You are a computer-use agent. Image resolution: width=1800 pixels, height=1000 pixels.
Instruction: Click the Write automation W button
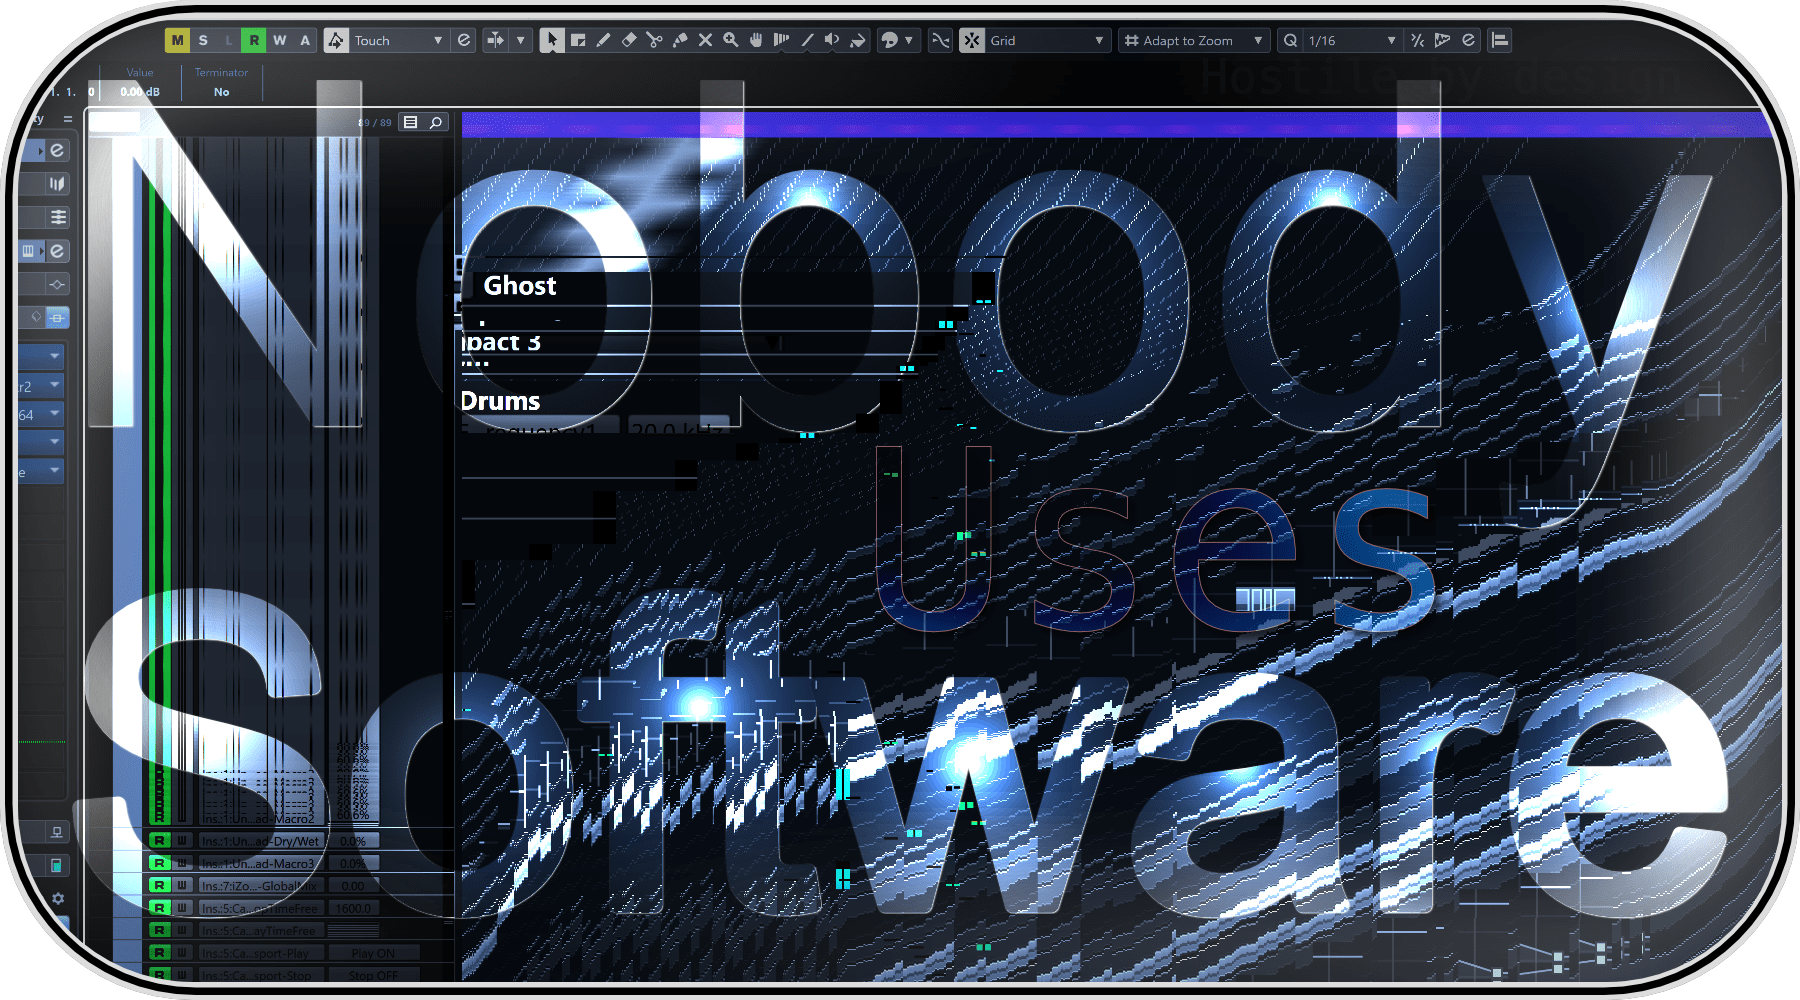(x=280, y=40)
